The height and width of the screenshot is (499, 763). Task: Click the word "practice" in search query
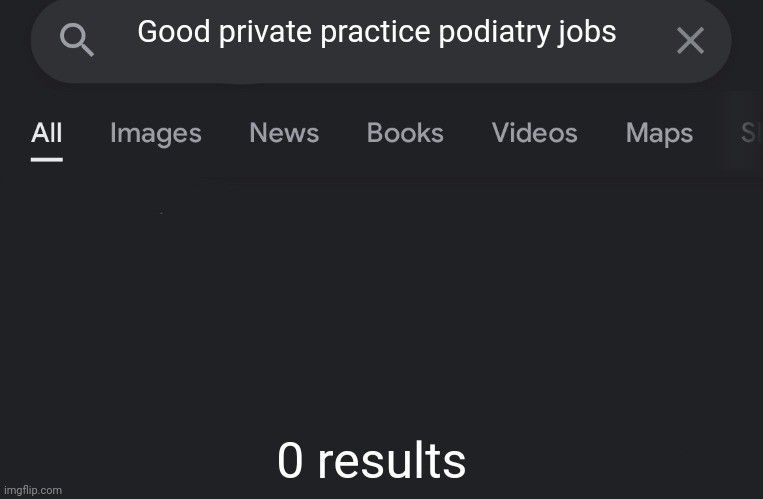click(375, 33)
